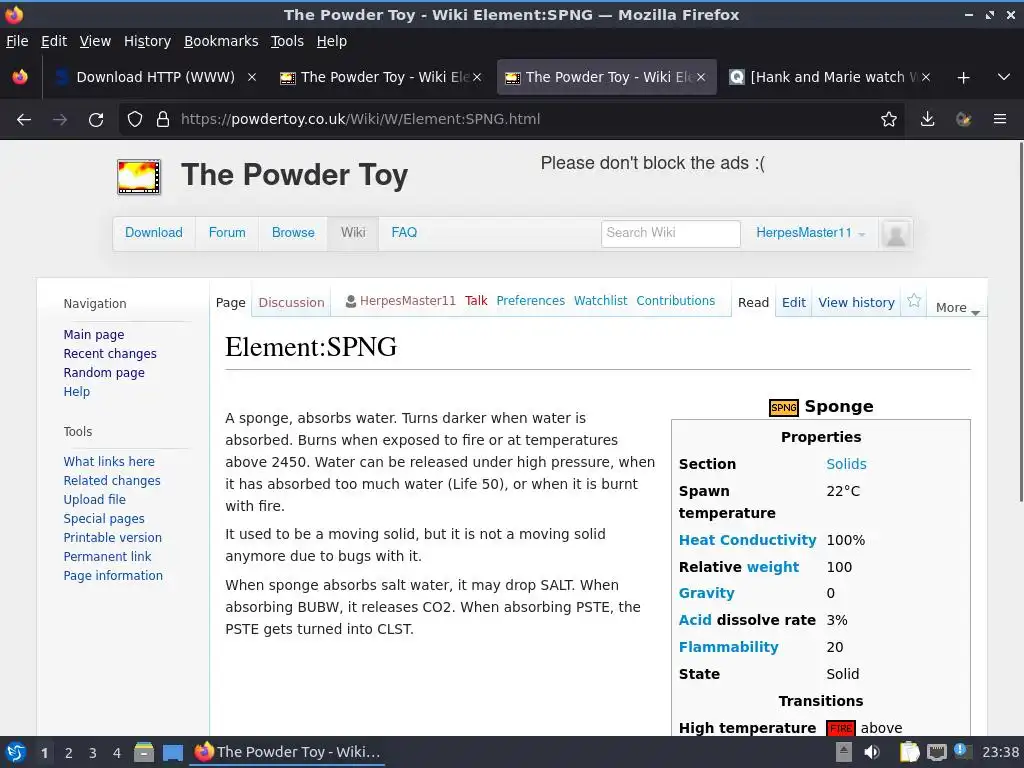The width and height of the screenshot is (1024, 768).
Task: Open the Browse section
Action: pyautogui.click(x=293, y=233)
